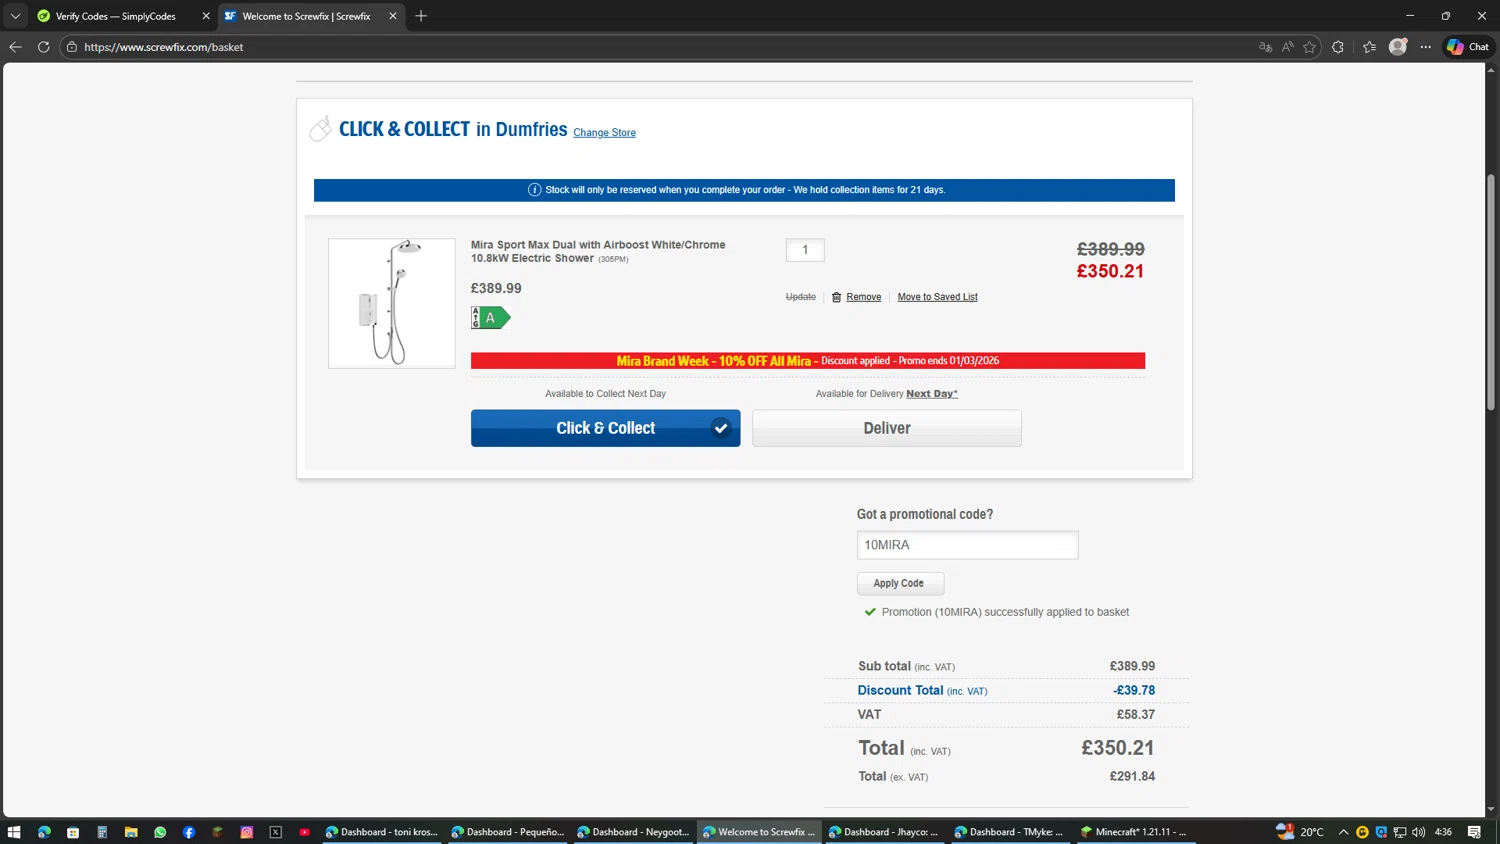Open the translate page icon in address bar
The height and width of the screenshot is (844, 1500).
click(1265, 47)
